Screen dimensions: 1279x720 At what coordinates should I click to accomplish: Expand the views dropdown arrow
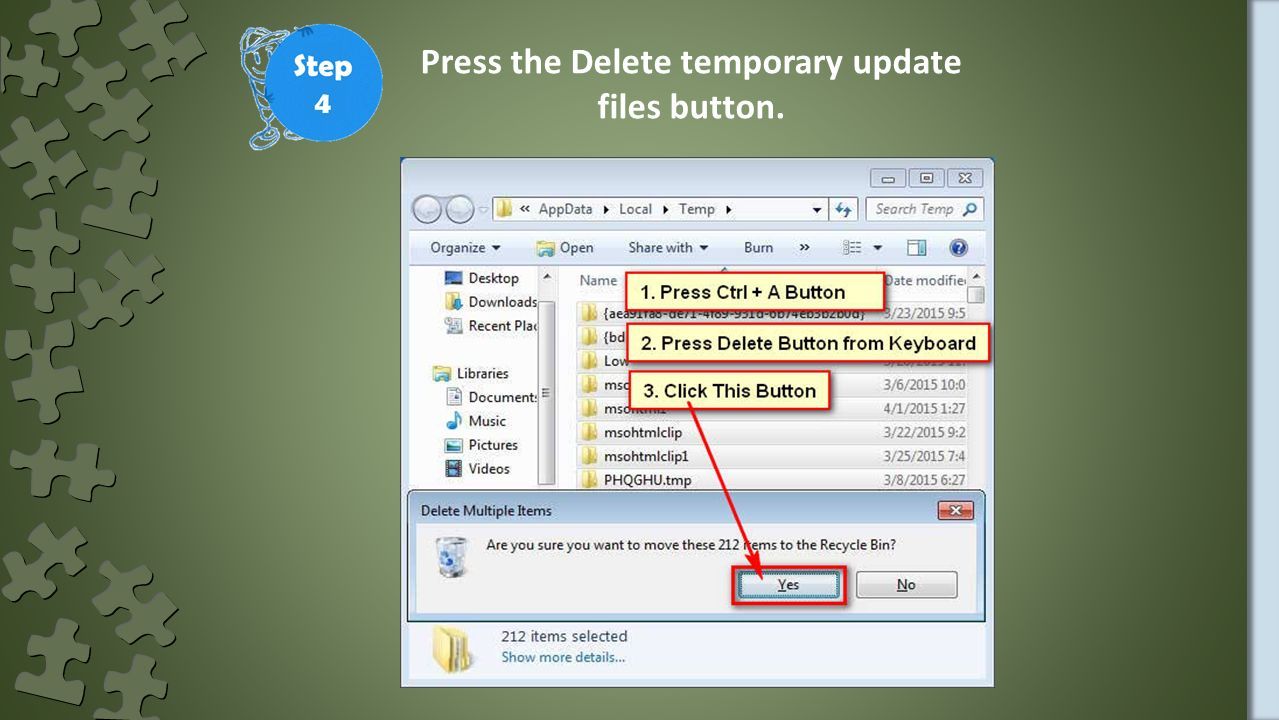(x=878, y=248)
